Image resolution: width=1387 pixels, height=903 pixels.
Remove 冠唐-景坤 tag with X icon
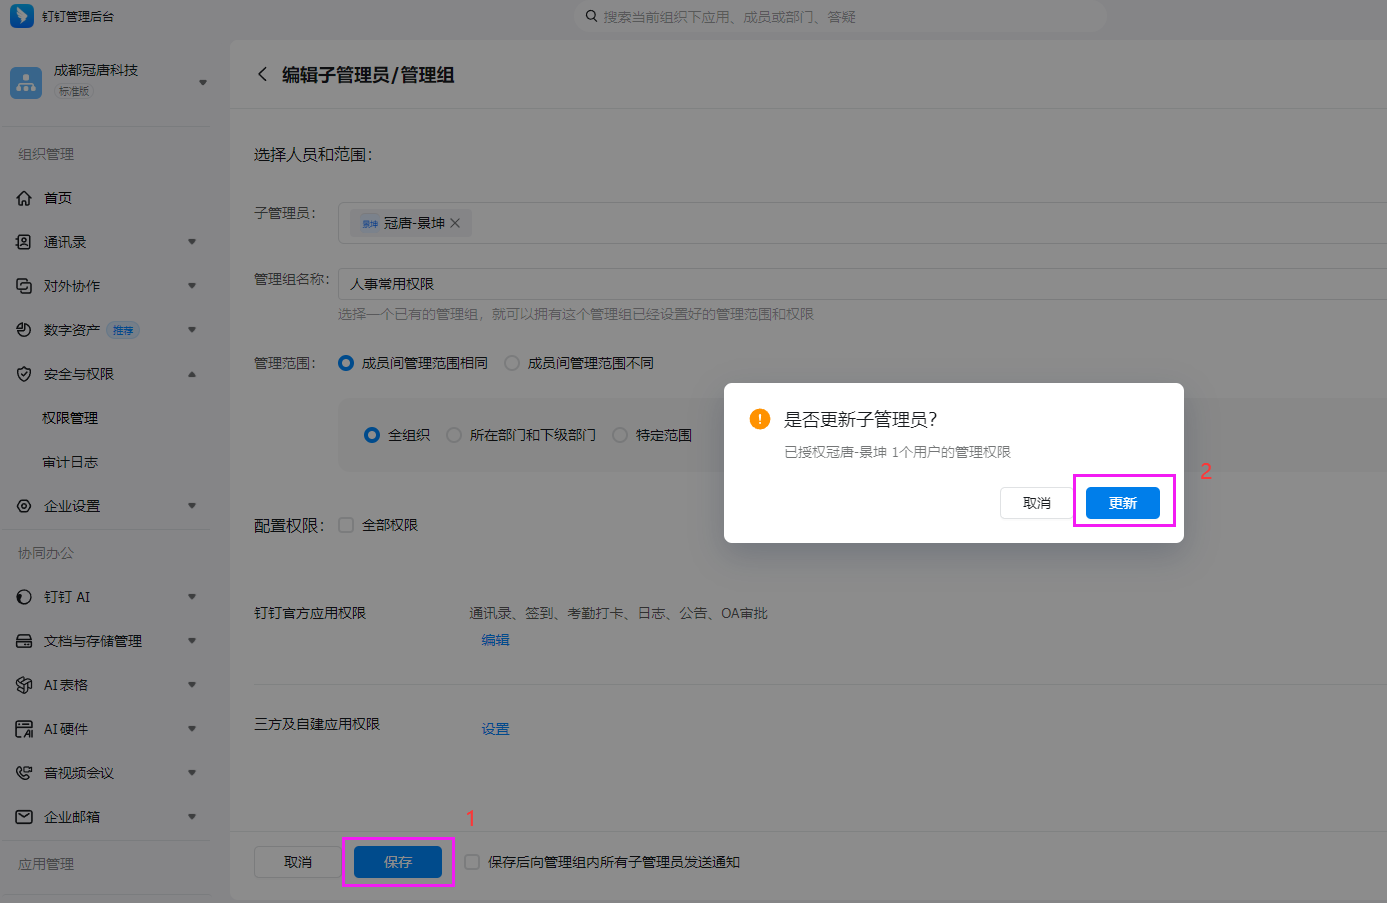pyautogui.click(x=455, y=223)
